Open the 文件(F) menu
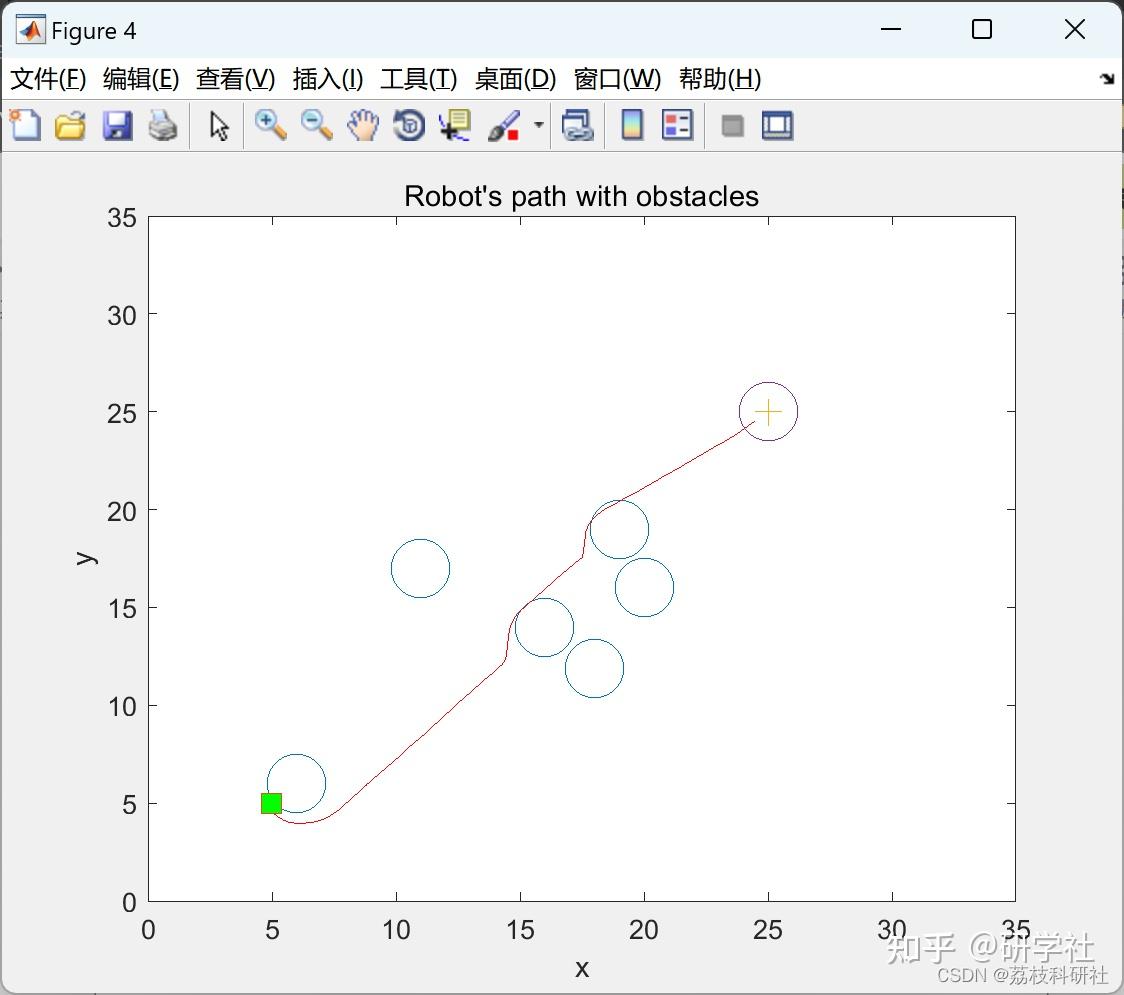This screenshot has height=995, width=1124. point(49,79)
